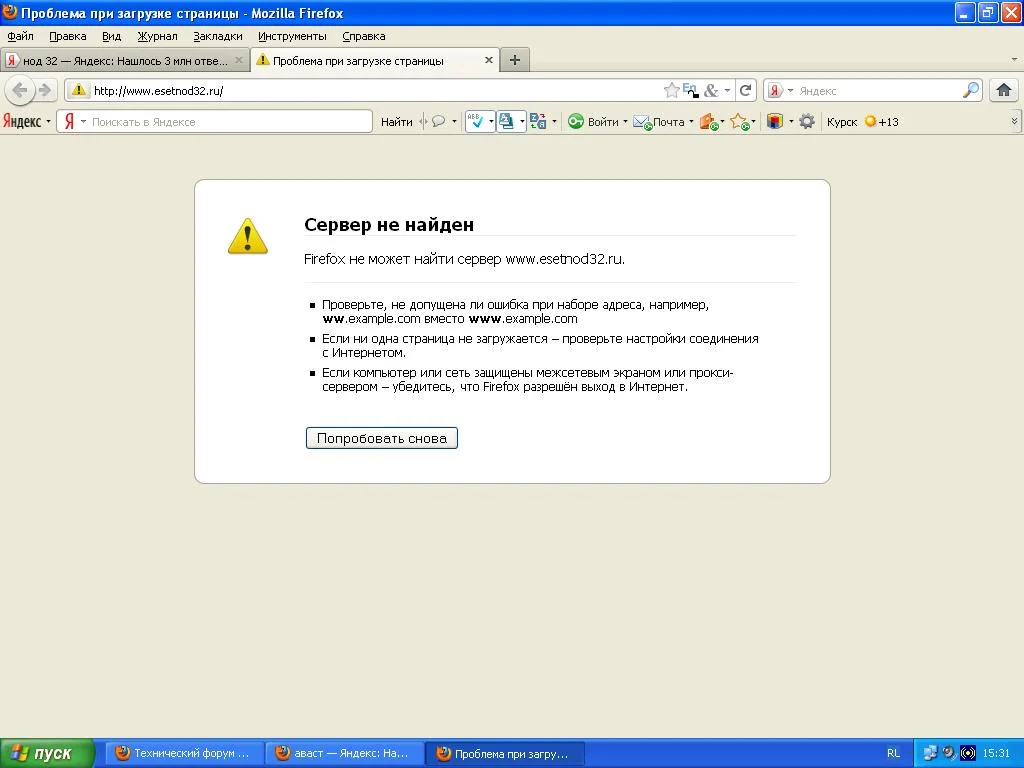Reload the page with the refresh icon
The height and width of the screenshot is (768, 1024).
coord(745,90)
